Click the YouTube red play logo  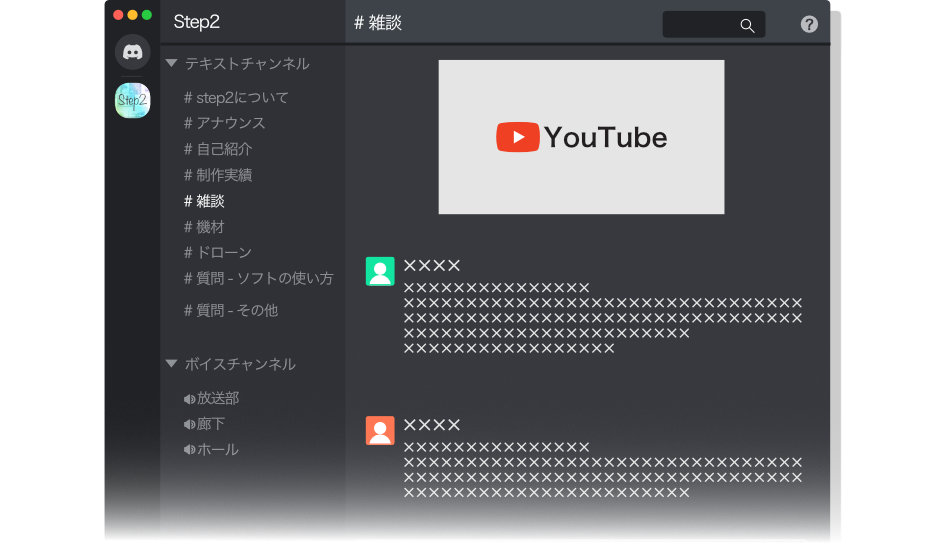(518, 137)
